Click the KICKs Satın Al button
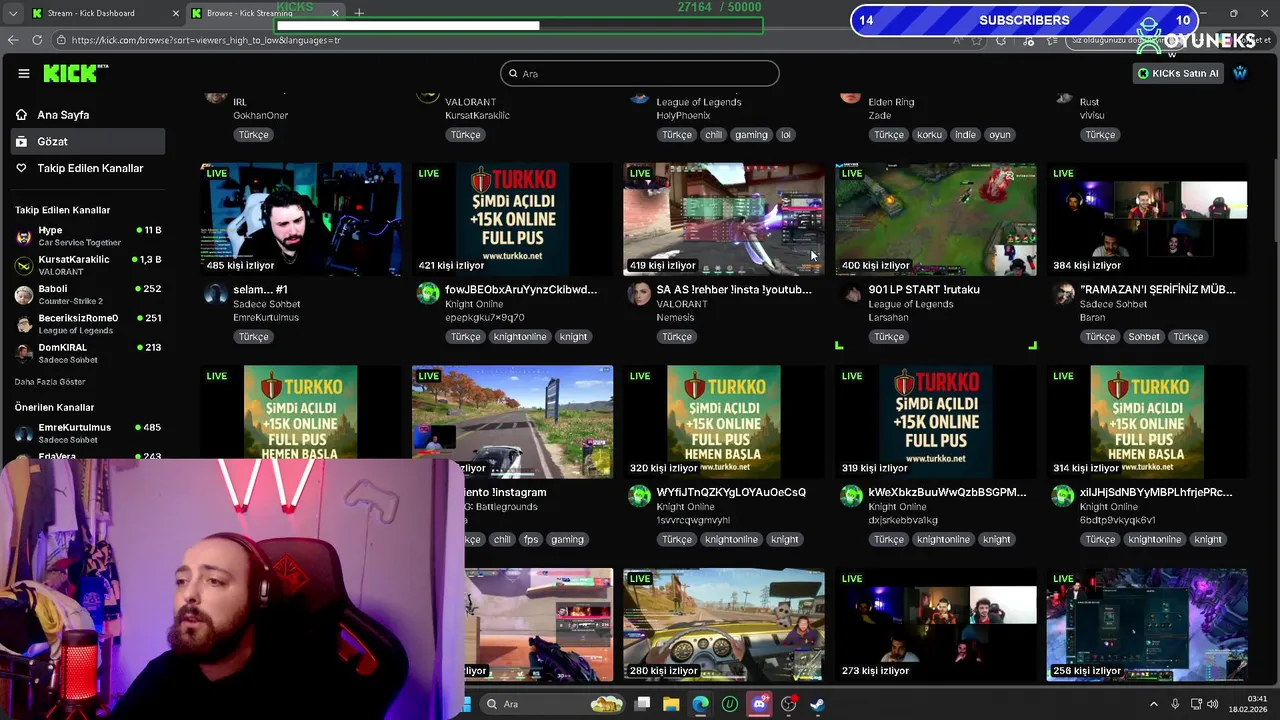Screen dimensions: 1280x720 pyautogui.click(x=1178, y=73)
